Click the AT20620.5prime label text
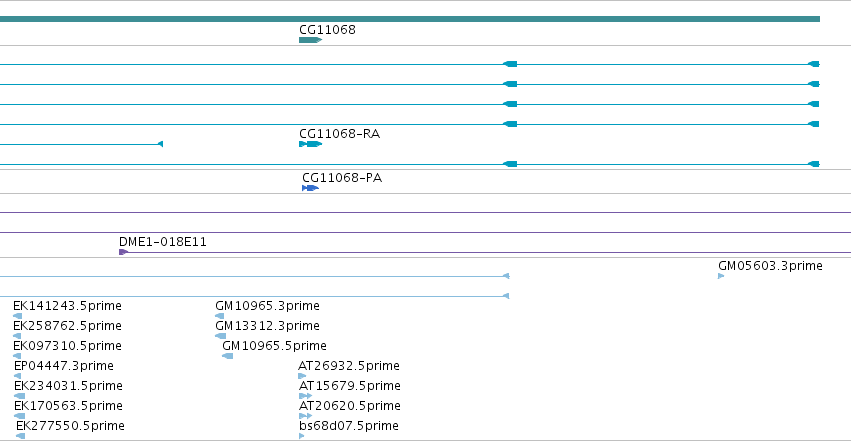This screenshot has height=441, width=851. pos(350,406)
